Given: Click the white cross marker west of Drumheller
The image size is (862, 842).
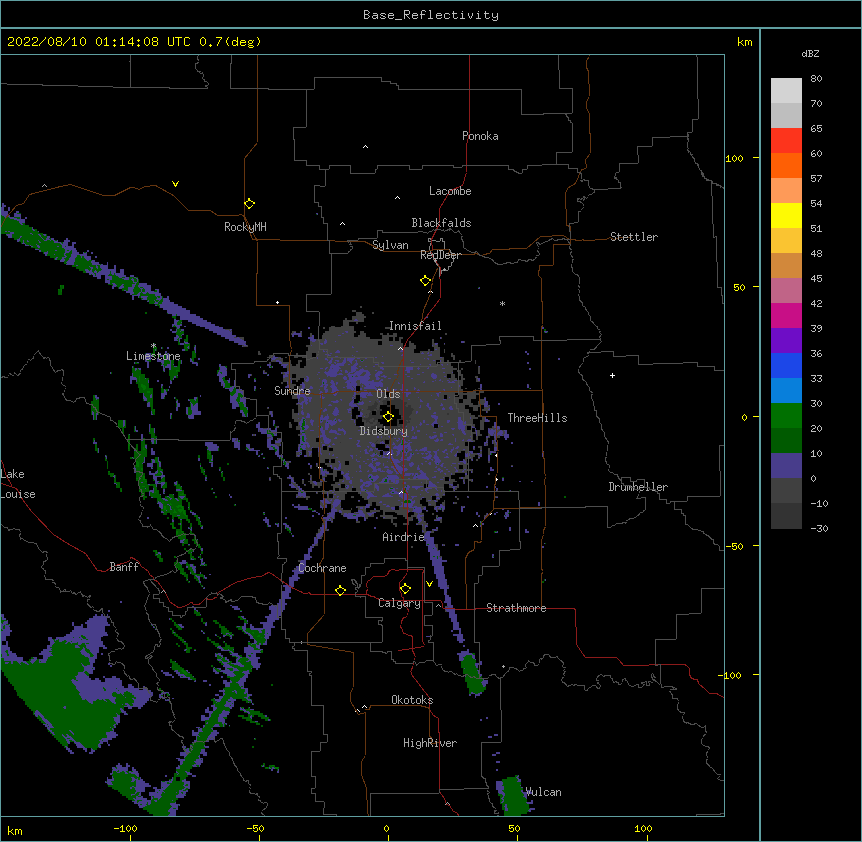Looking at the screenshot, I should [x=612, y=376].
